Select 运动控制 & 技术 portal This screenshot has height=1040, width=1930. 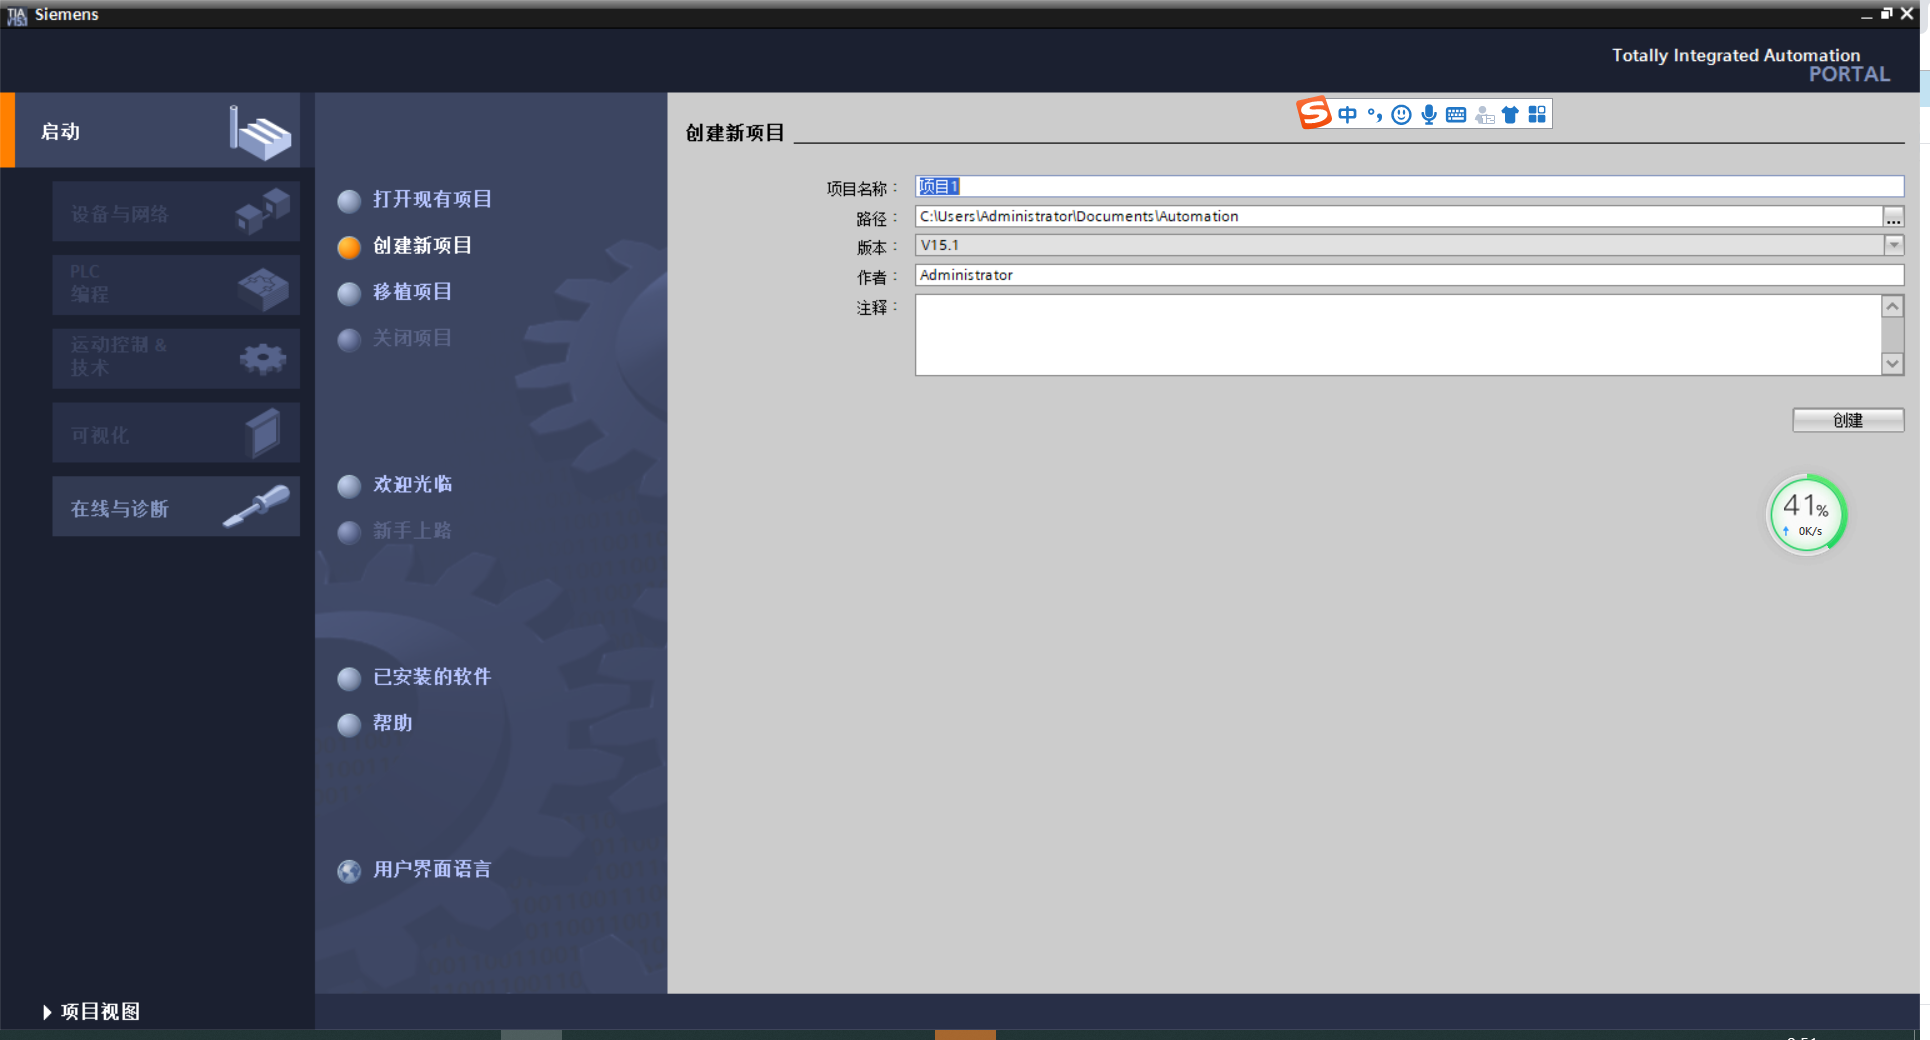[176, 358]
